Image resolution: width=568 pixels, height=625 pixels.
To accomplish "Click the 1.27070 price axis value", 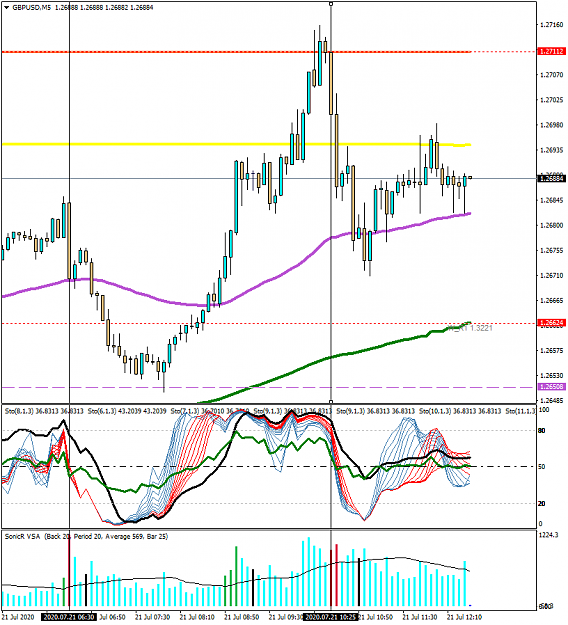I will click(552, 75).
